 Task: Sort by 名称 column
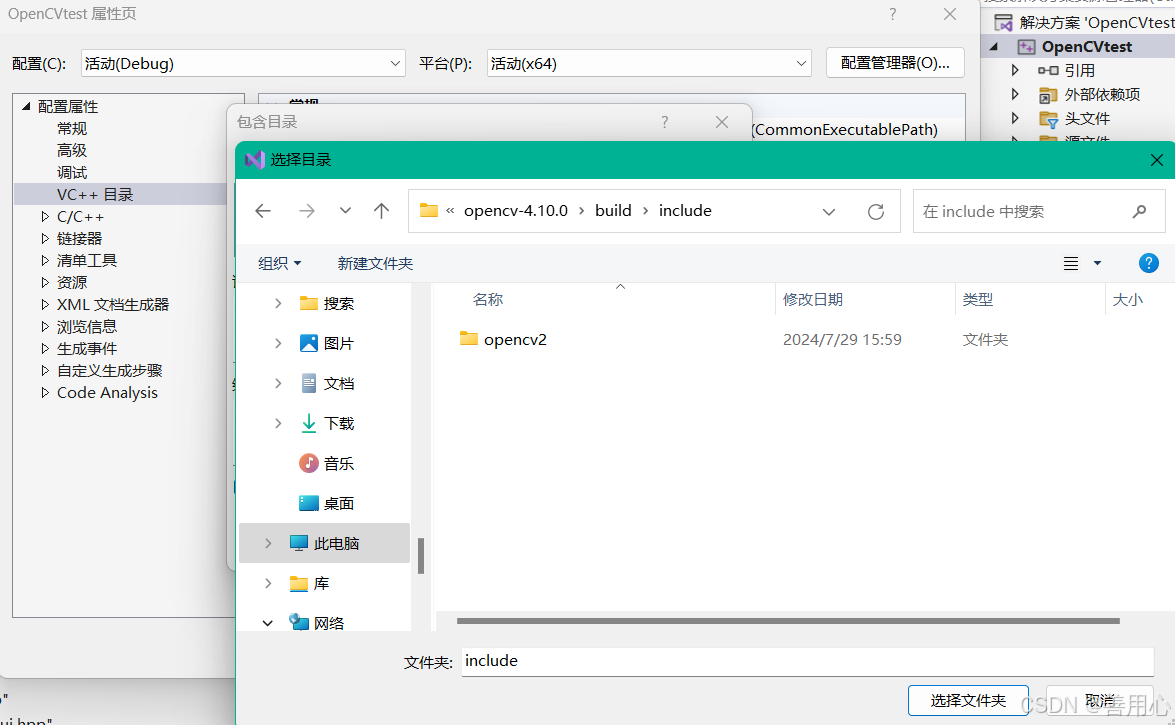pos(488,300)
